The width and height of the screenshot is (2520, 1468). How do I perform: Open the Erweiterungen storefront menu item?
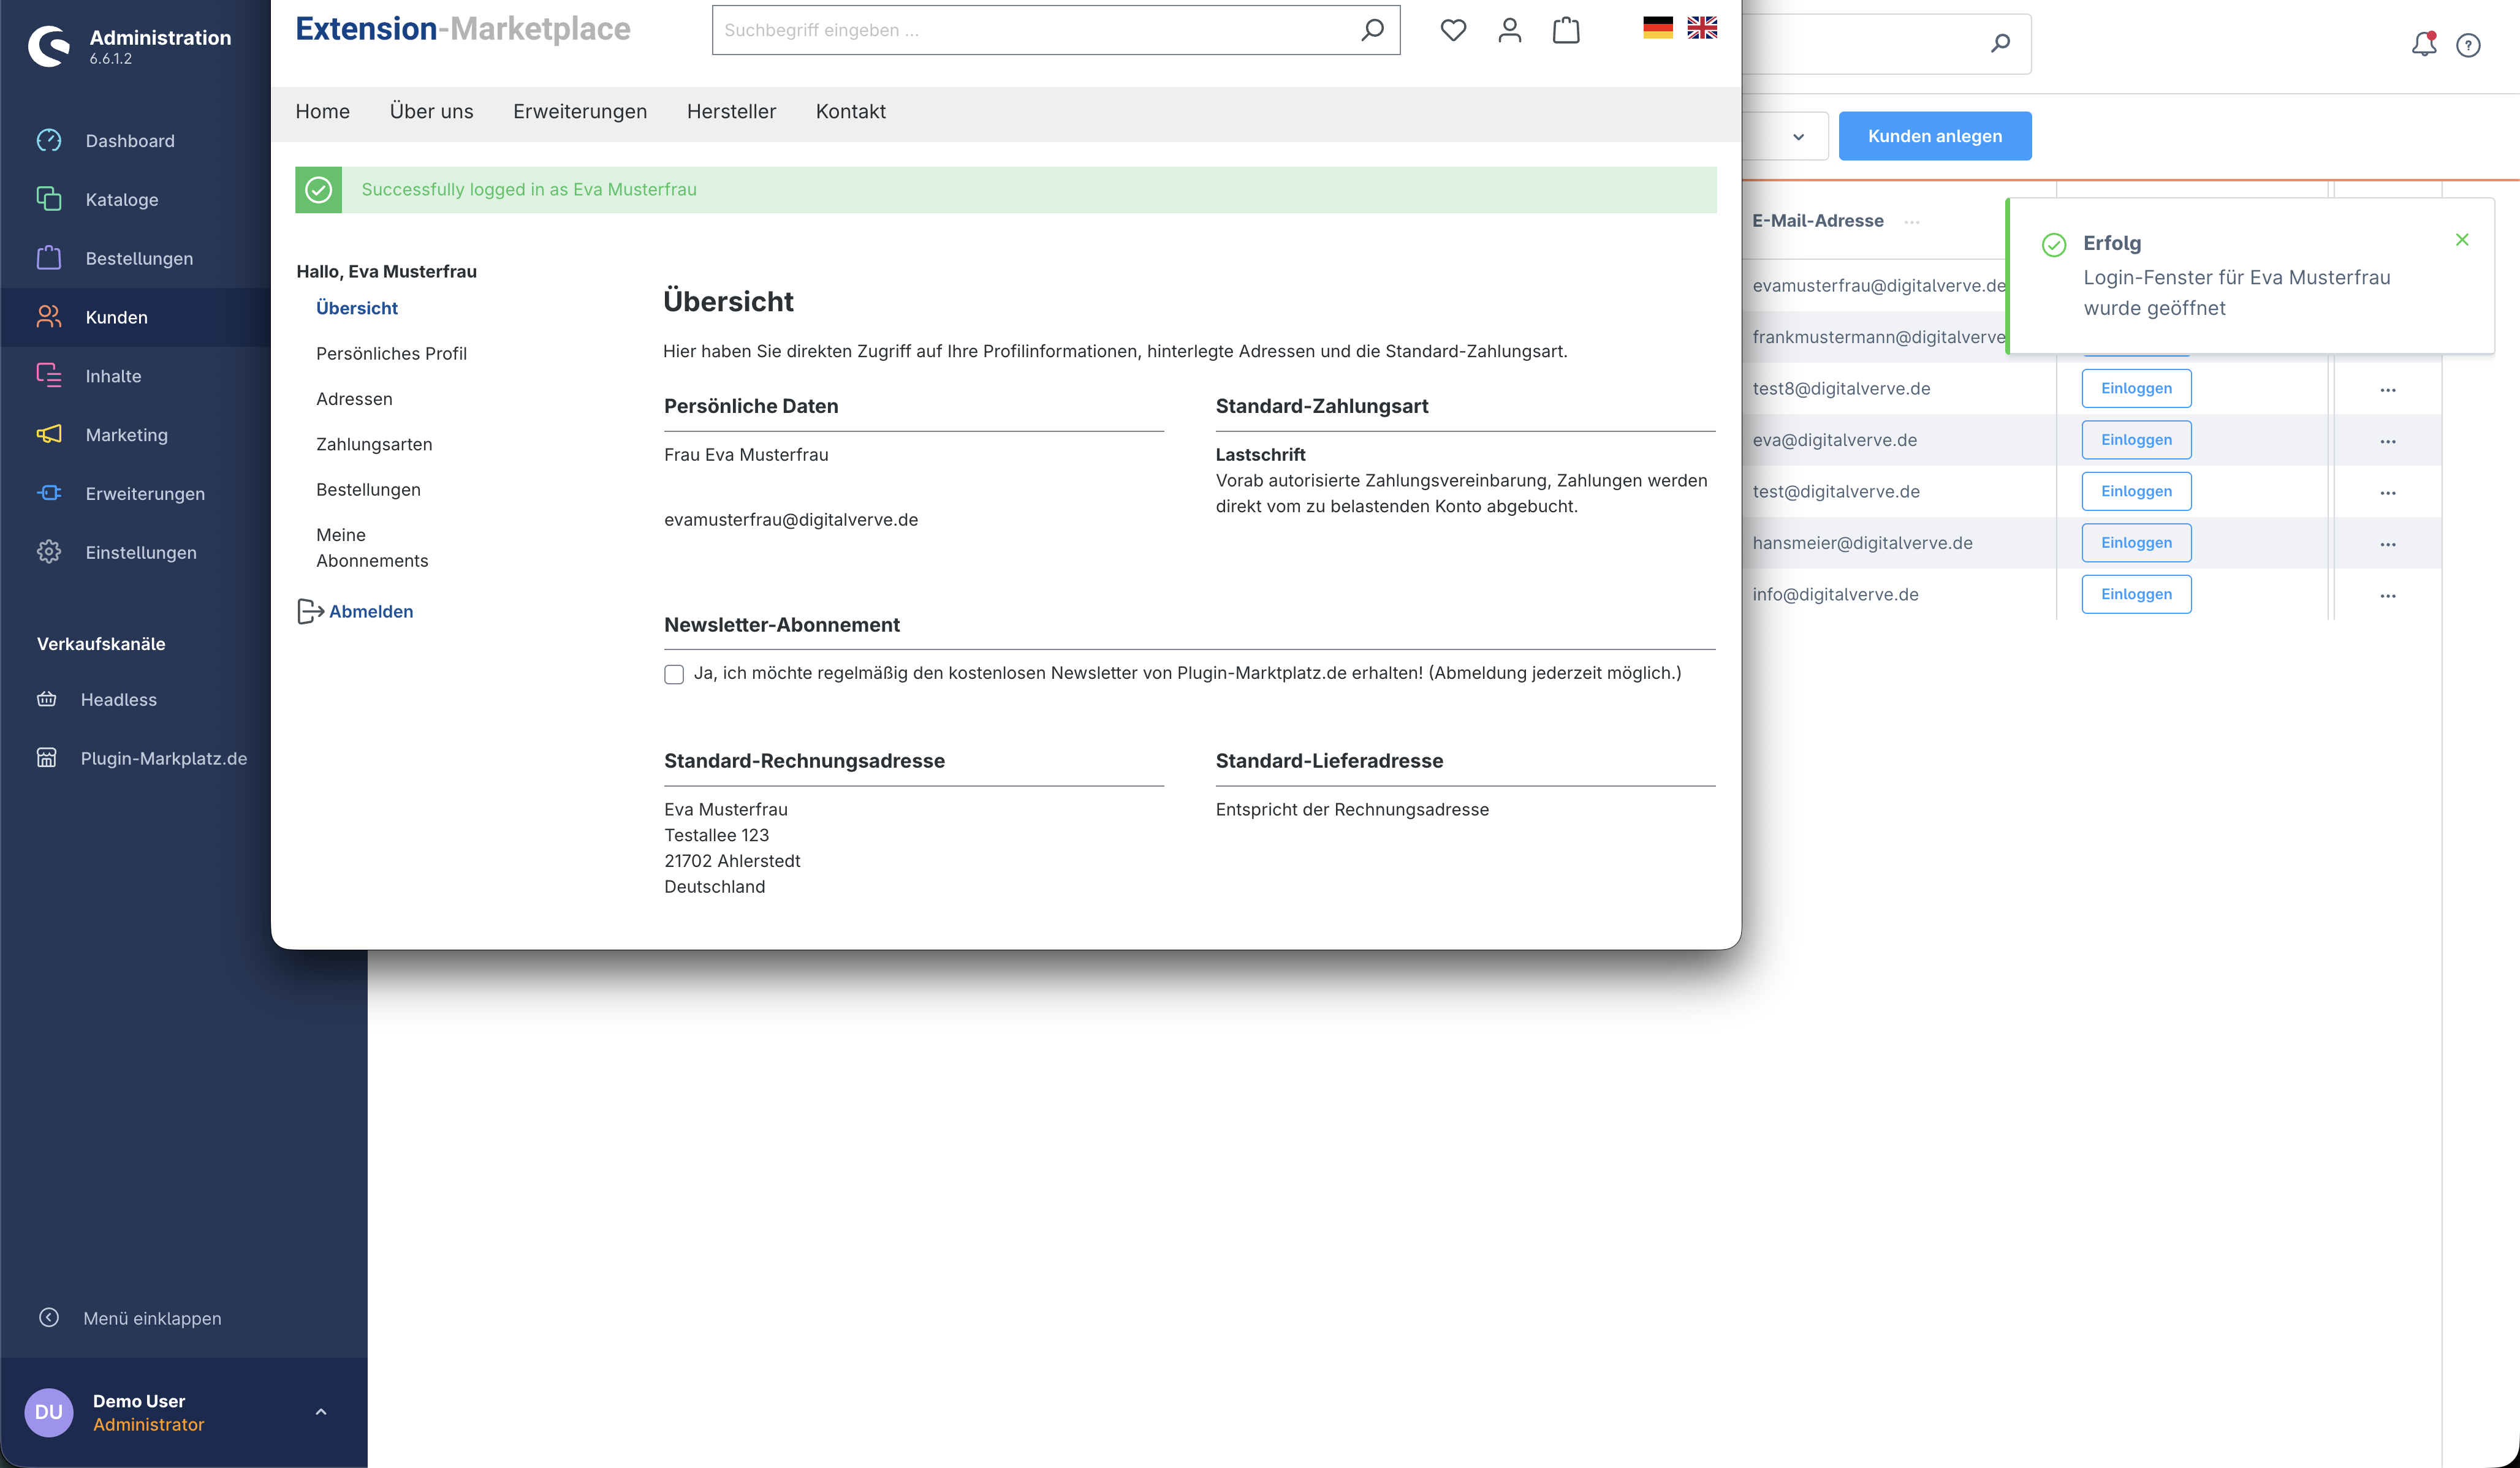click(x=579, y=111)
